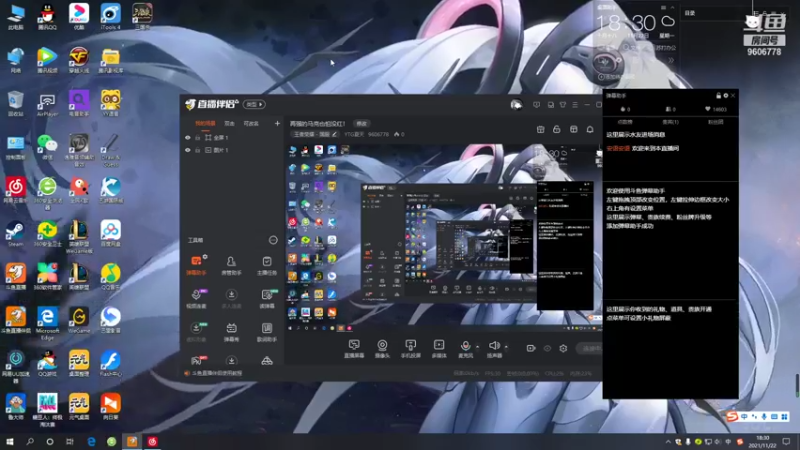Expand the arrow next to 麦克风
800x450 pixels.
478,347
